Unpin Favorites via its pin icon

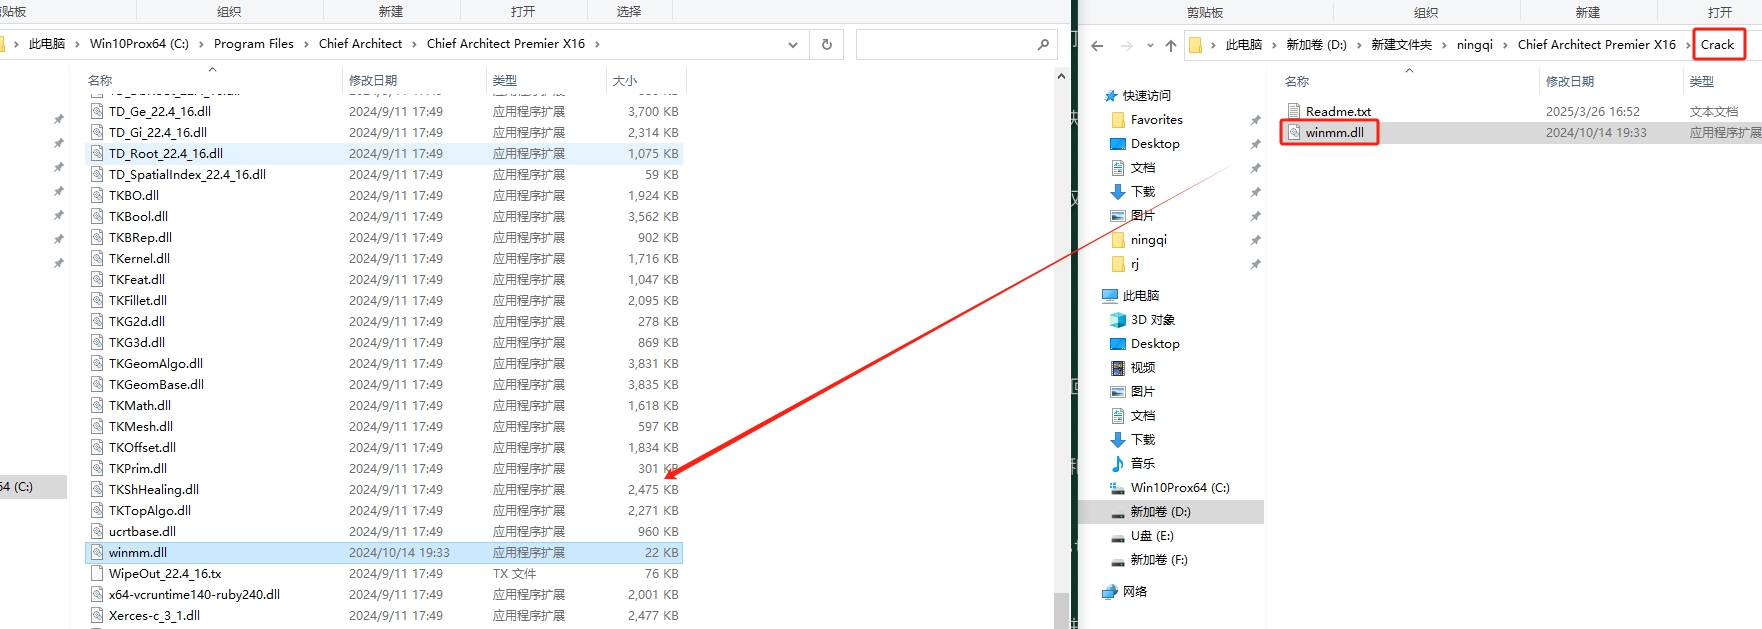coord(1255,120)
